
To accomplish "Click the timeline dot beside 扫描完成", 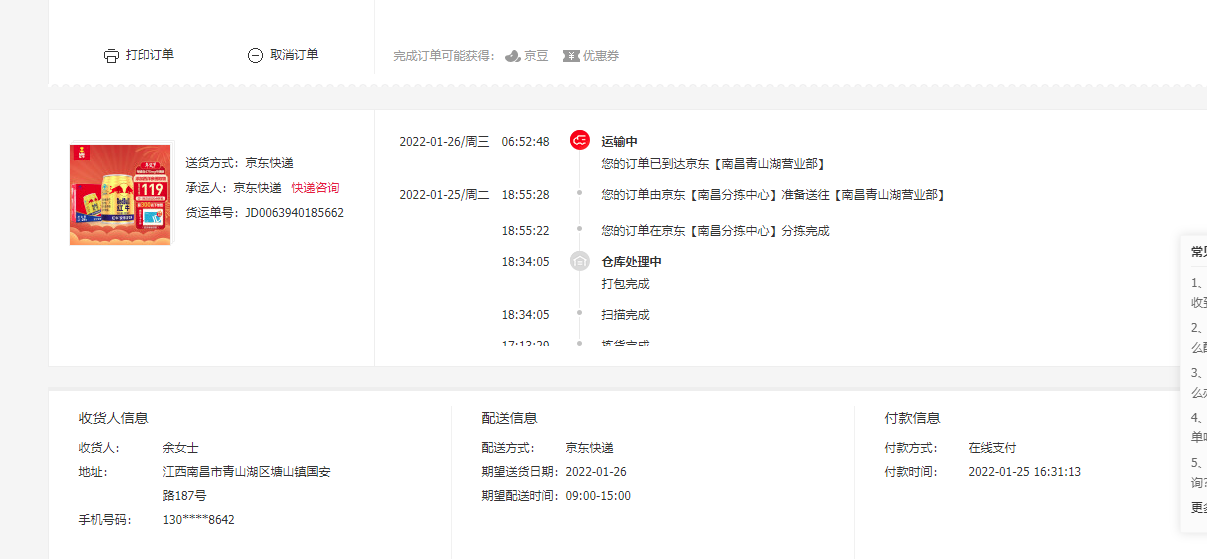I will pos(580,313).
